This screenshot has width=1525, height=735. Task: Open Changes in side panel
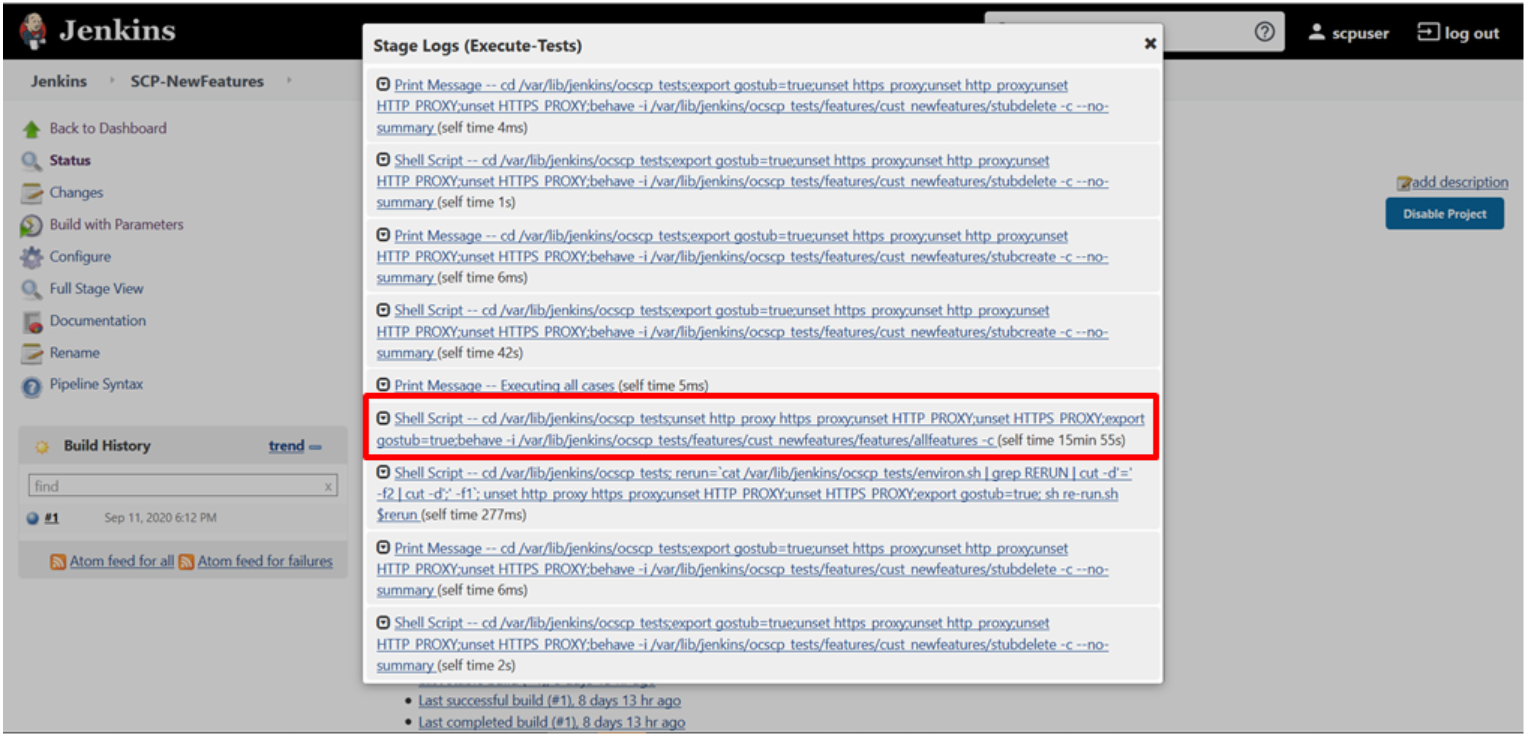point(76,192)
